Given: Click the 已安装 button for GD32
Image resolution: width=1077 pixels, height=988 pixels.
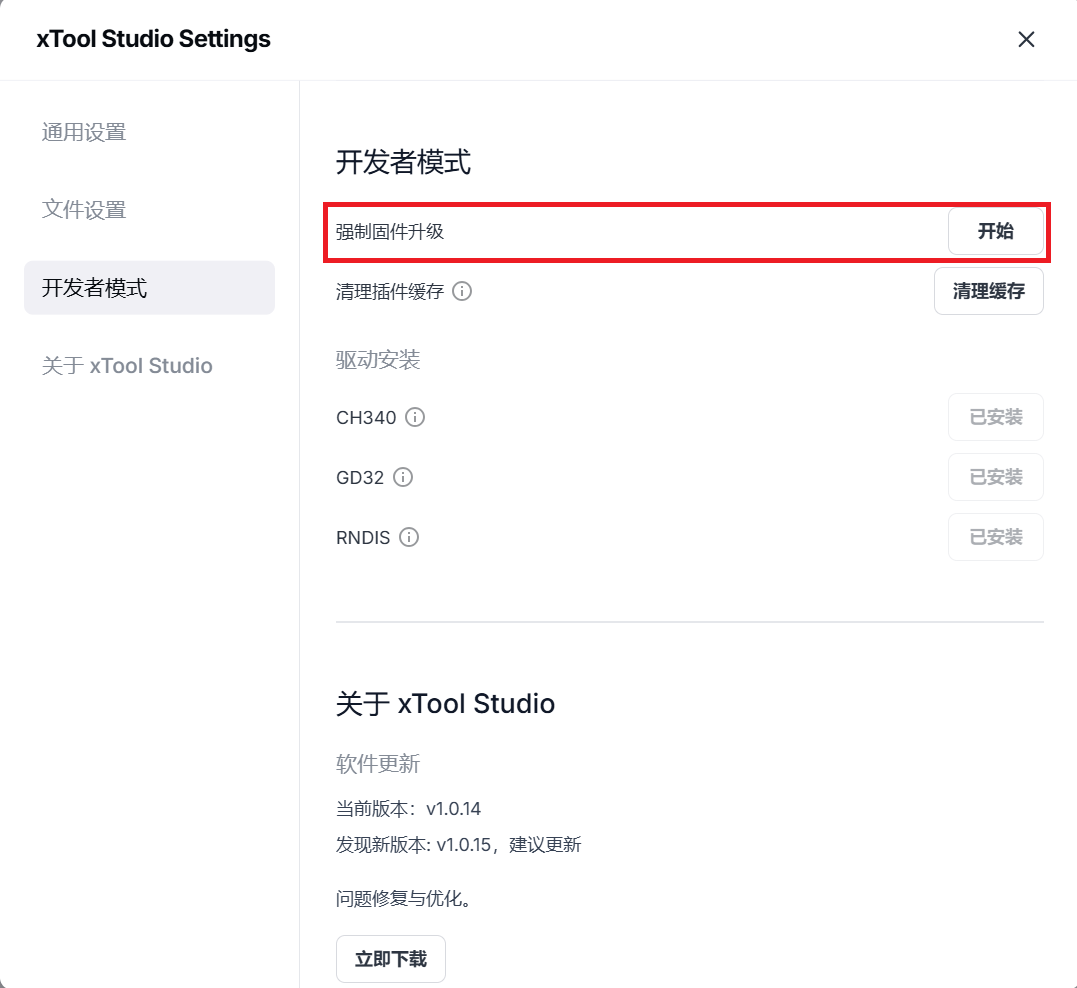Looking at the screenshot, I should [995, 477].
